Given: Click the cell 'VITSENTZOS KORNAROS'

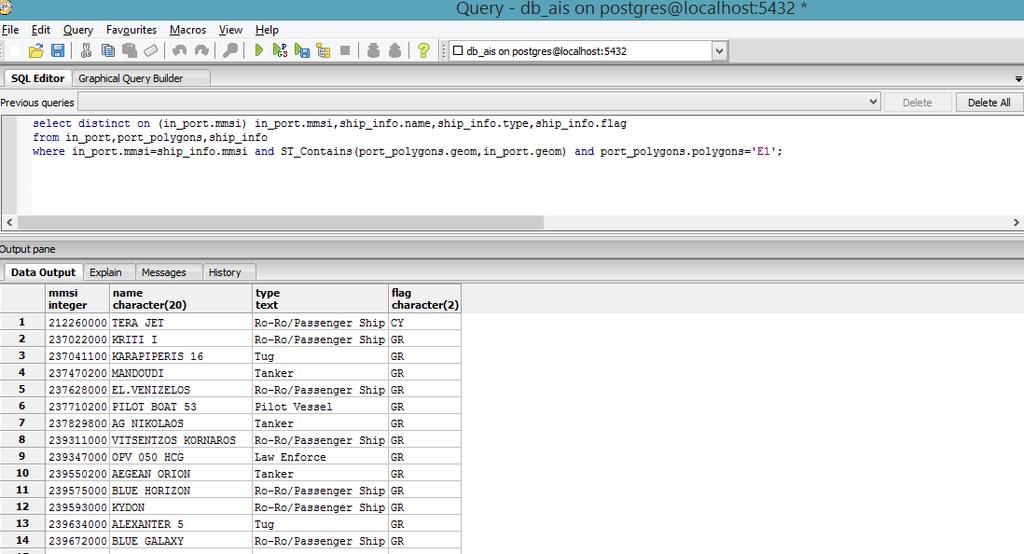Looking at the screenshot, I should [x=180, y=440].
